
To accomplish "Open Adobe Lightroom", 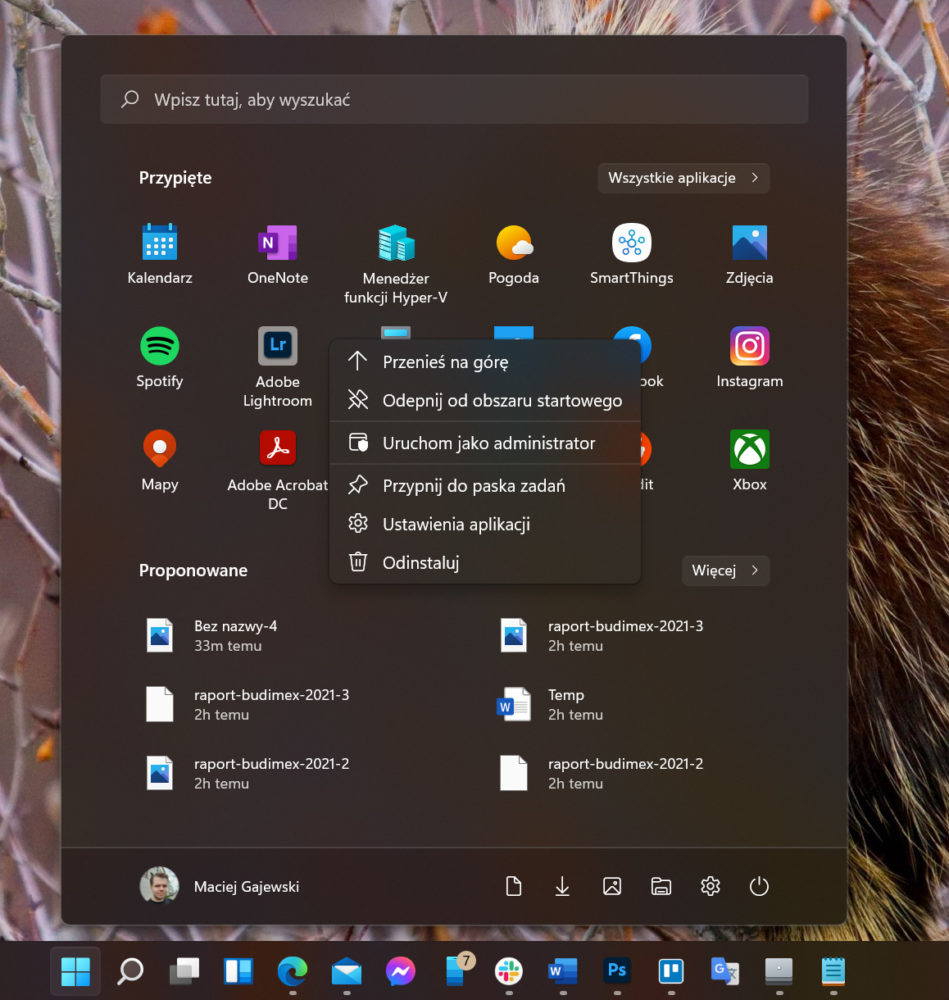I will pos(277,367).
